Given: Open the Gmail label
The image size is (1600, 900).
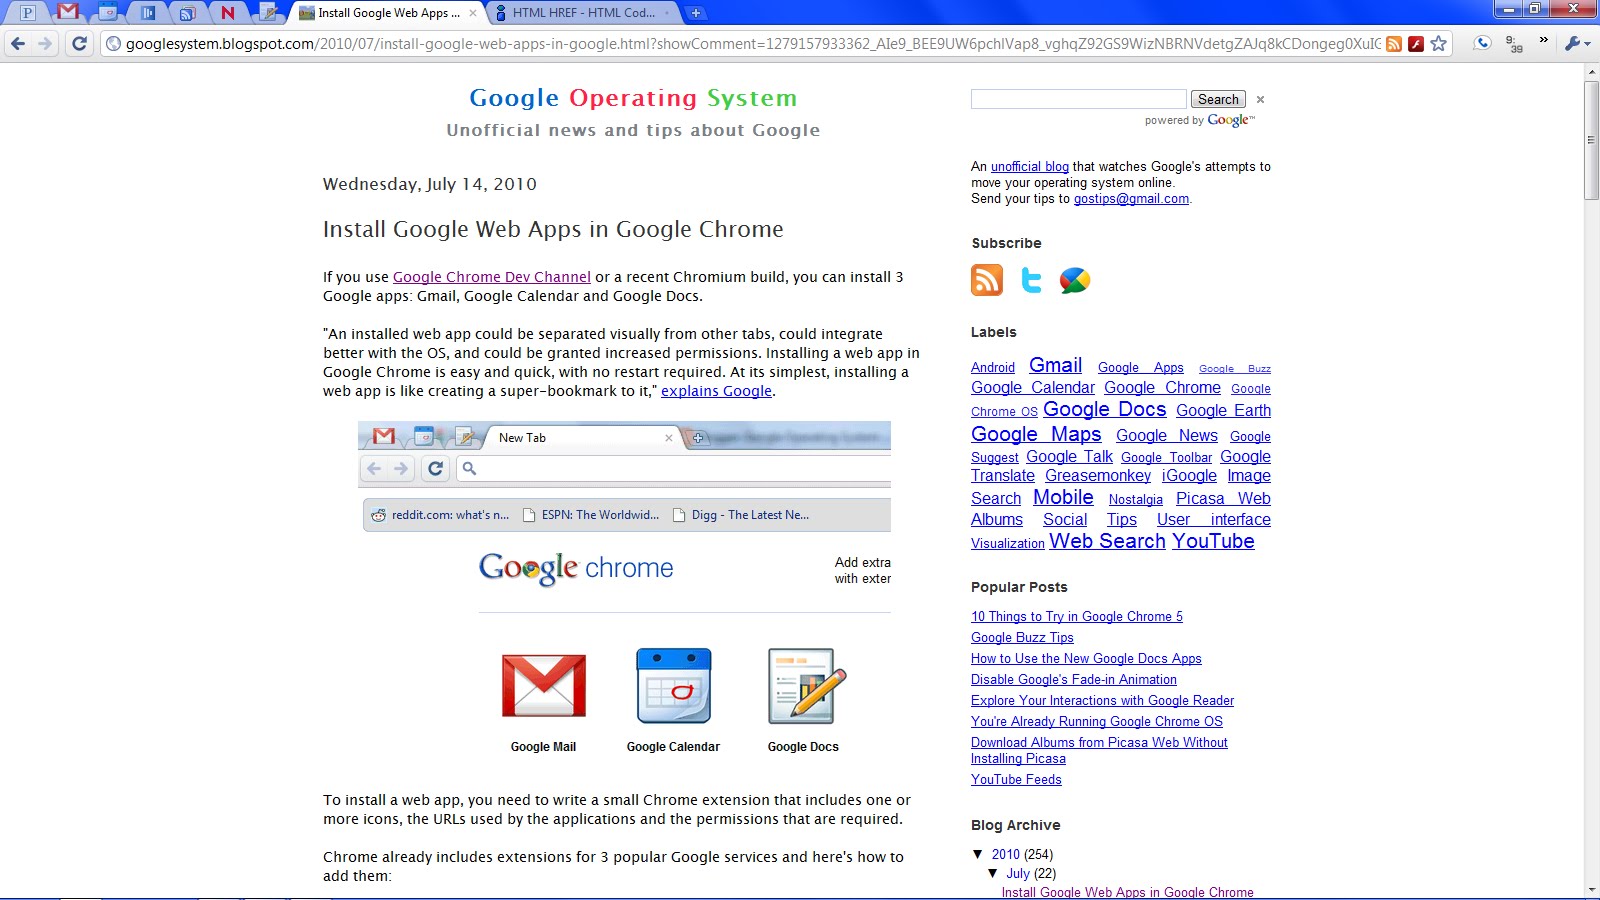Looking at the screenshot, I should [x=1056, y=365].
